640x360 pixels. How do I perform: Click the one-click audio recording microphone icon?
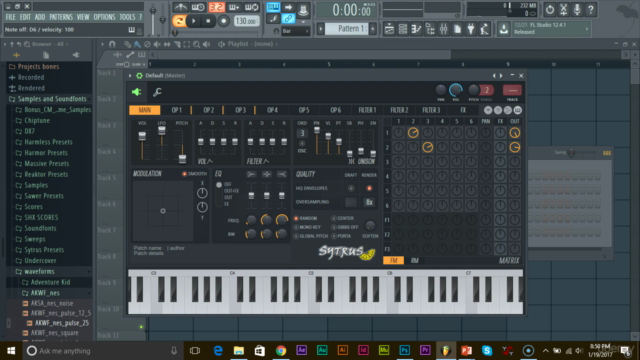[577, 9]
